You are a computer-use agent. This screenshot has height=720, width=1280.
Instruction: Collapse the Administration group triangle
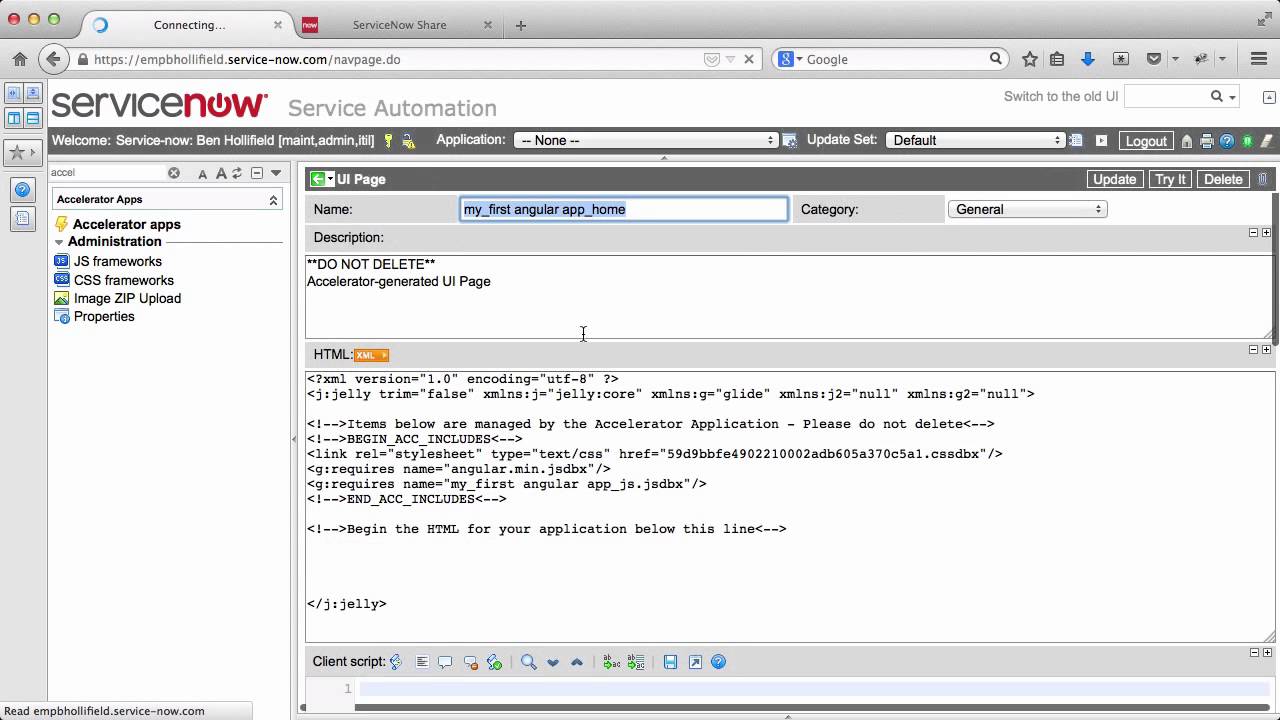click(59, 242)
